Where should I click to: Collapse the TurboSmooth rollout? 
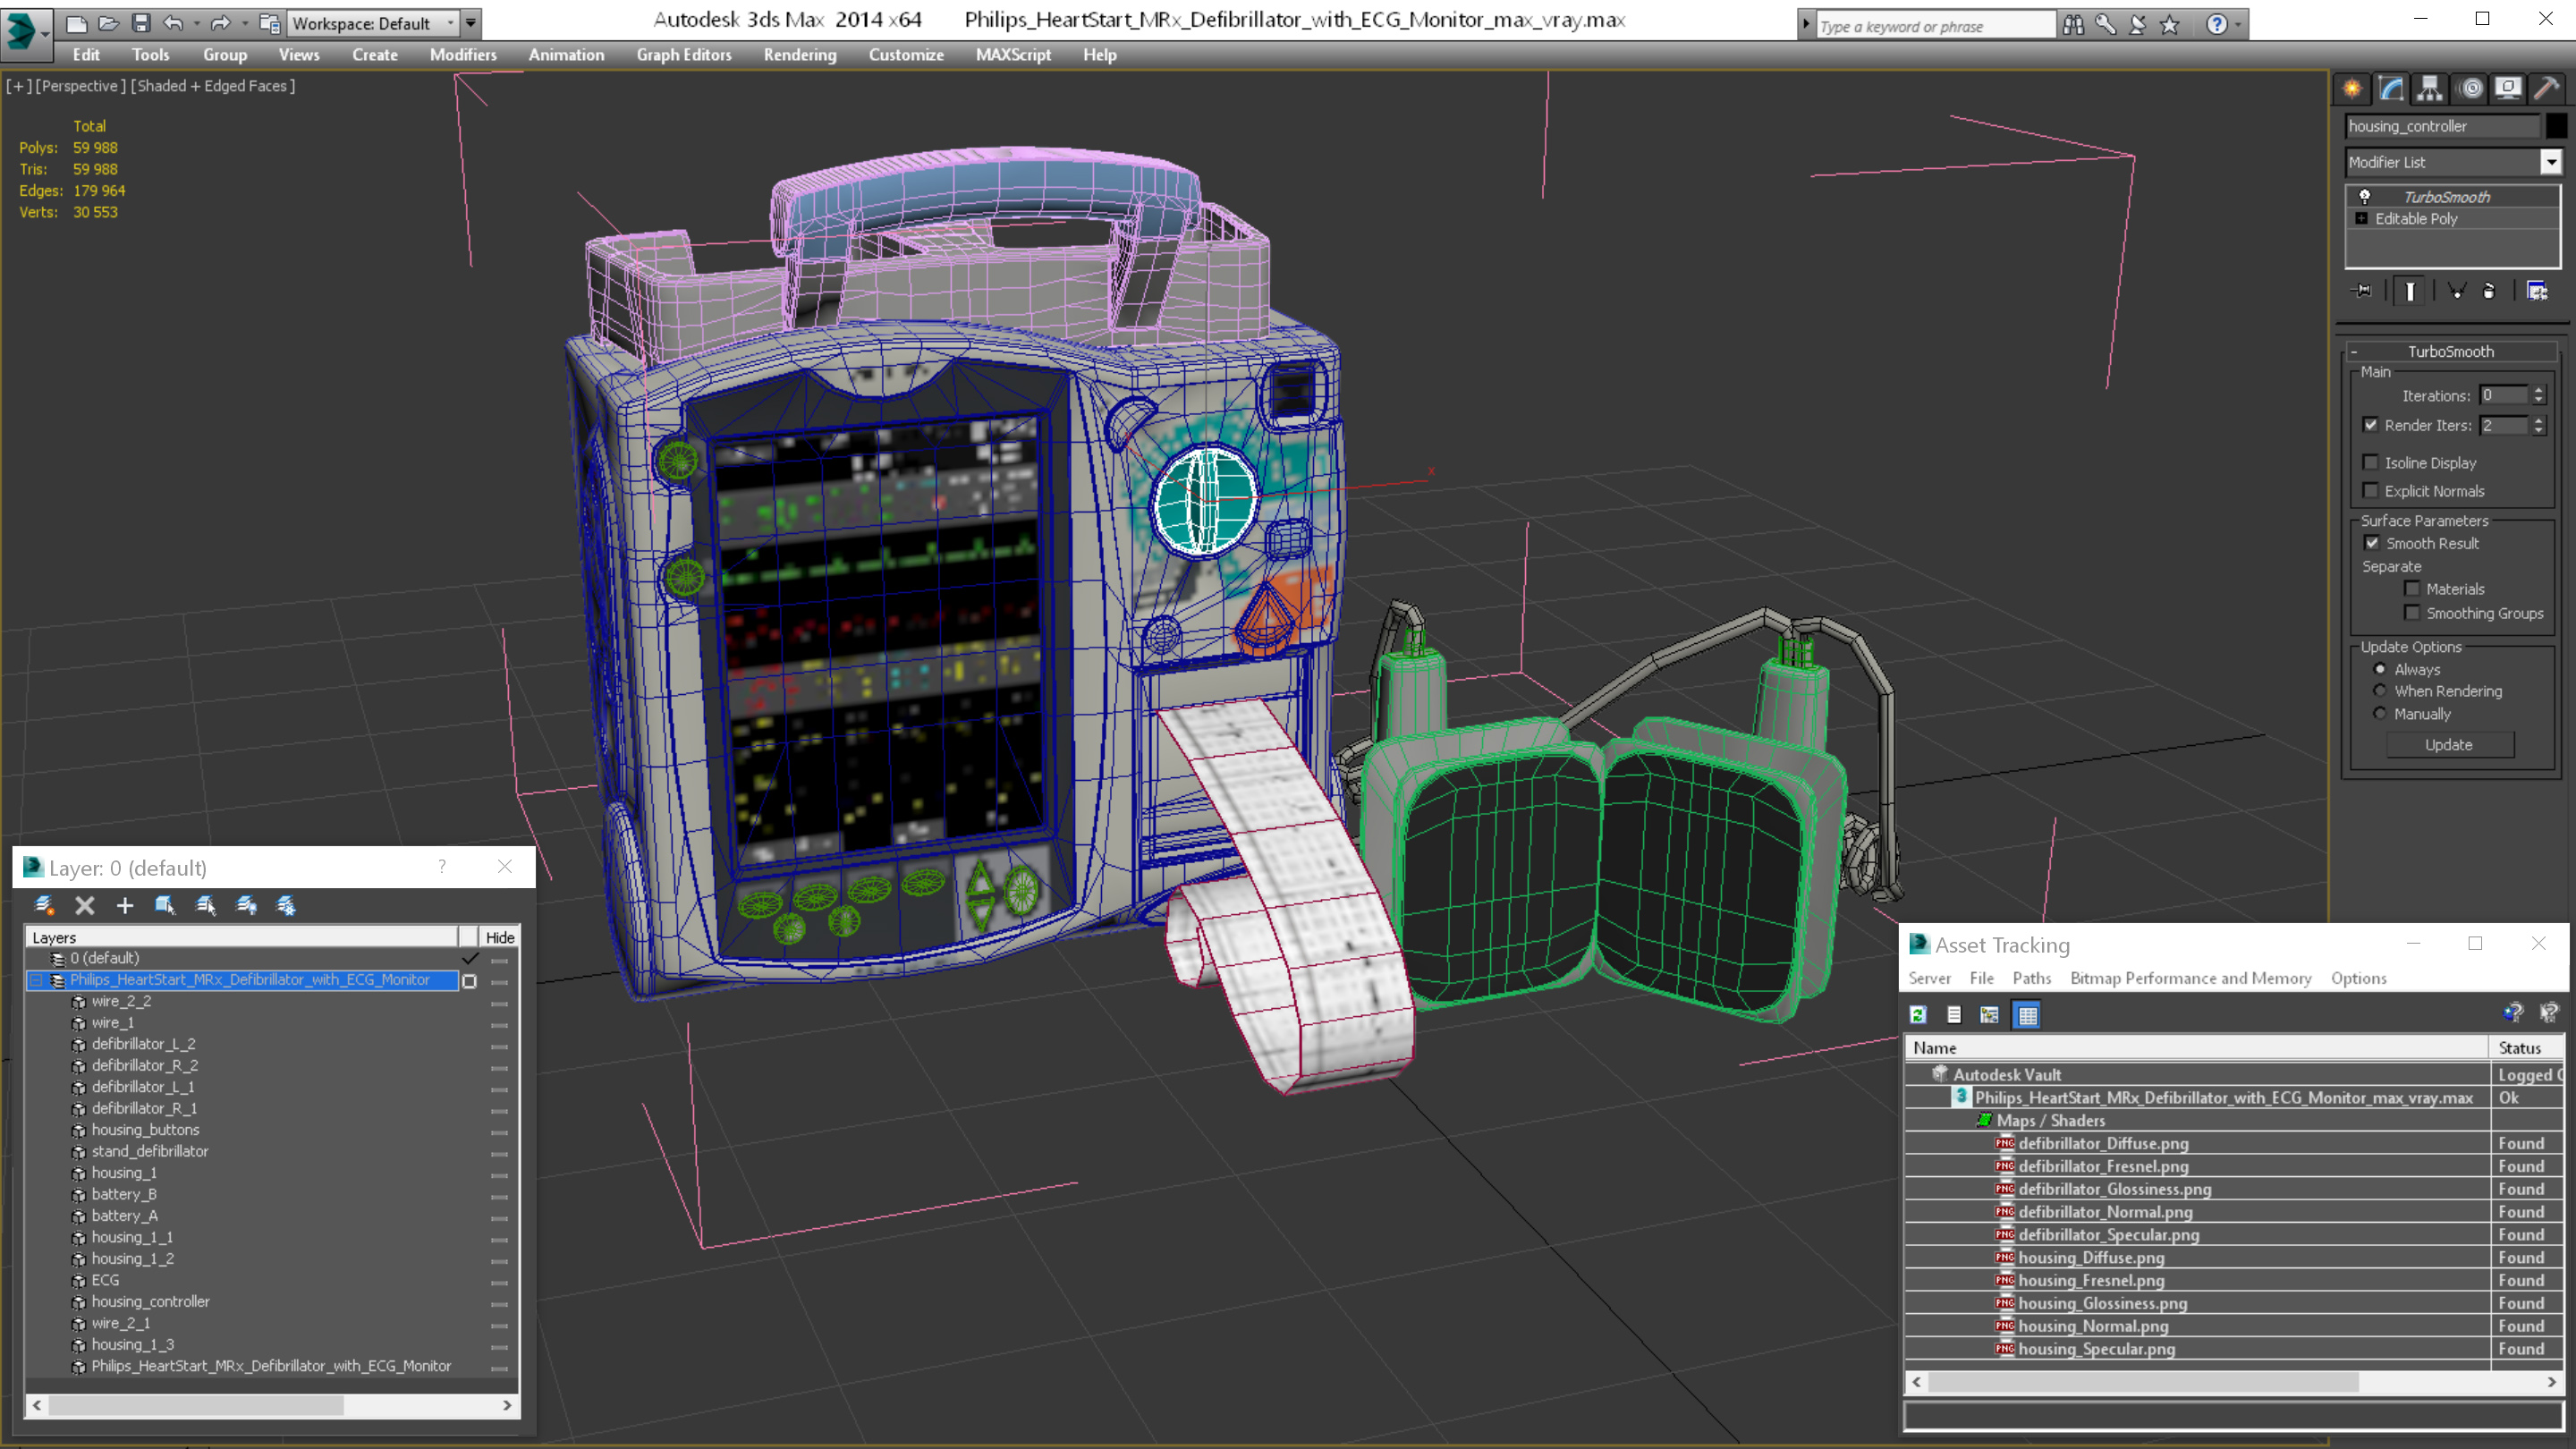coord(2354,352)
